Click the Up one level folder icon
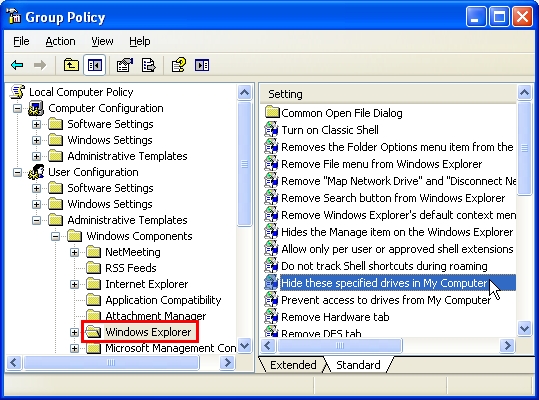This screenshot has width=539, height=400. coord(71,65)
